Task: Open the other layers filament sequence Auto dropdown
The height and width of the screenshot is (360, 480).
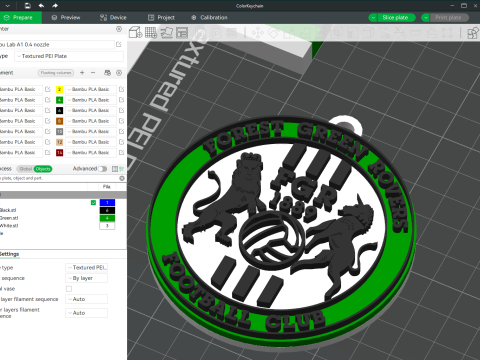Action: click(x=87, y=313)
